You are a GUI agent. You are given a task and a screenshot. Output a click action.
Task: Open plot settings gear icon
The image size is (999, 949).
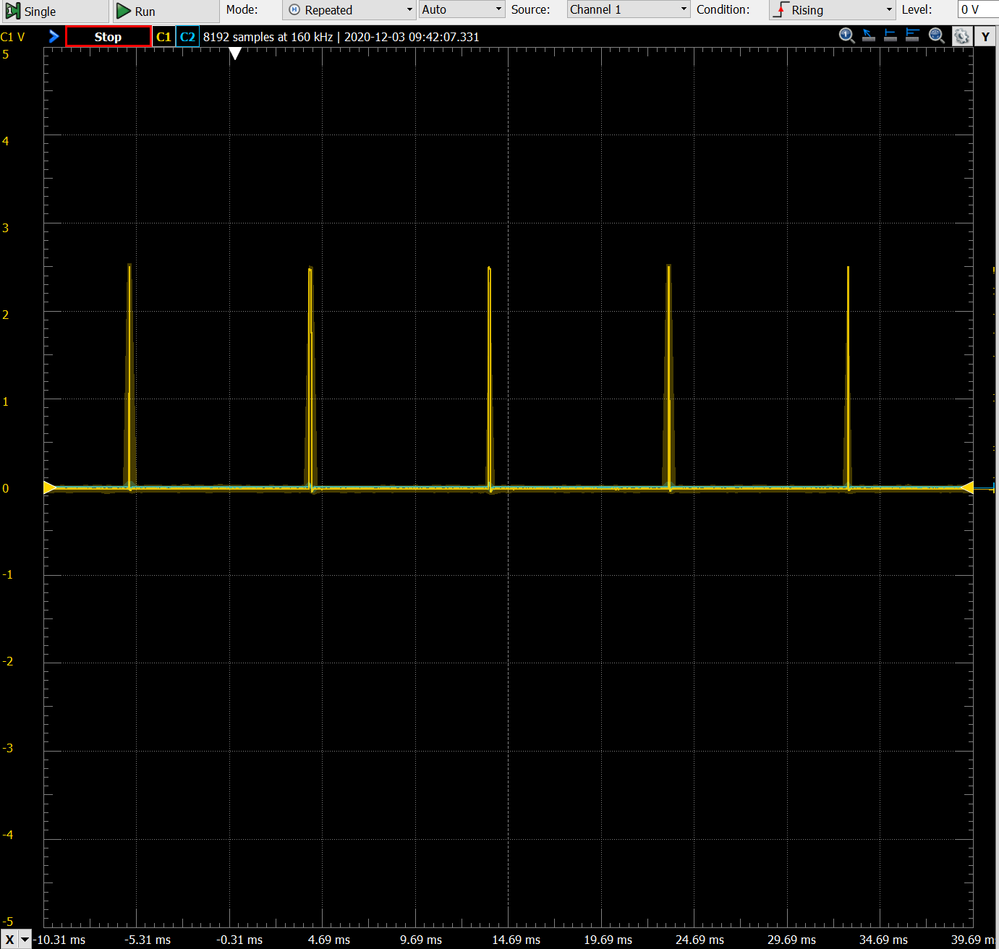[961, 36]
